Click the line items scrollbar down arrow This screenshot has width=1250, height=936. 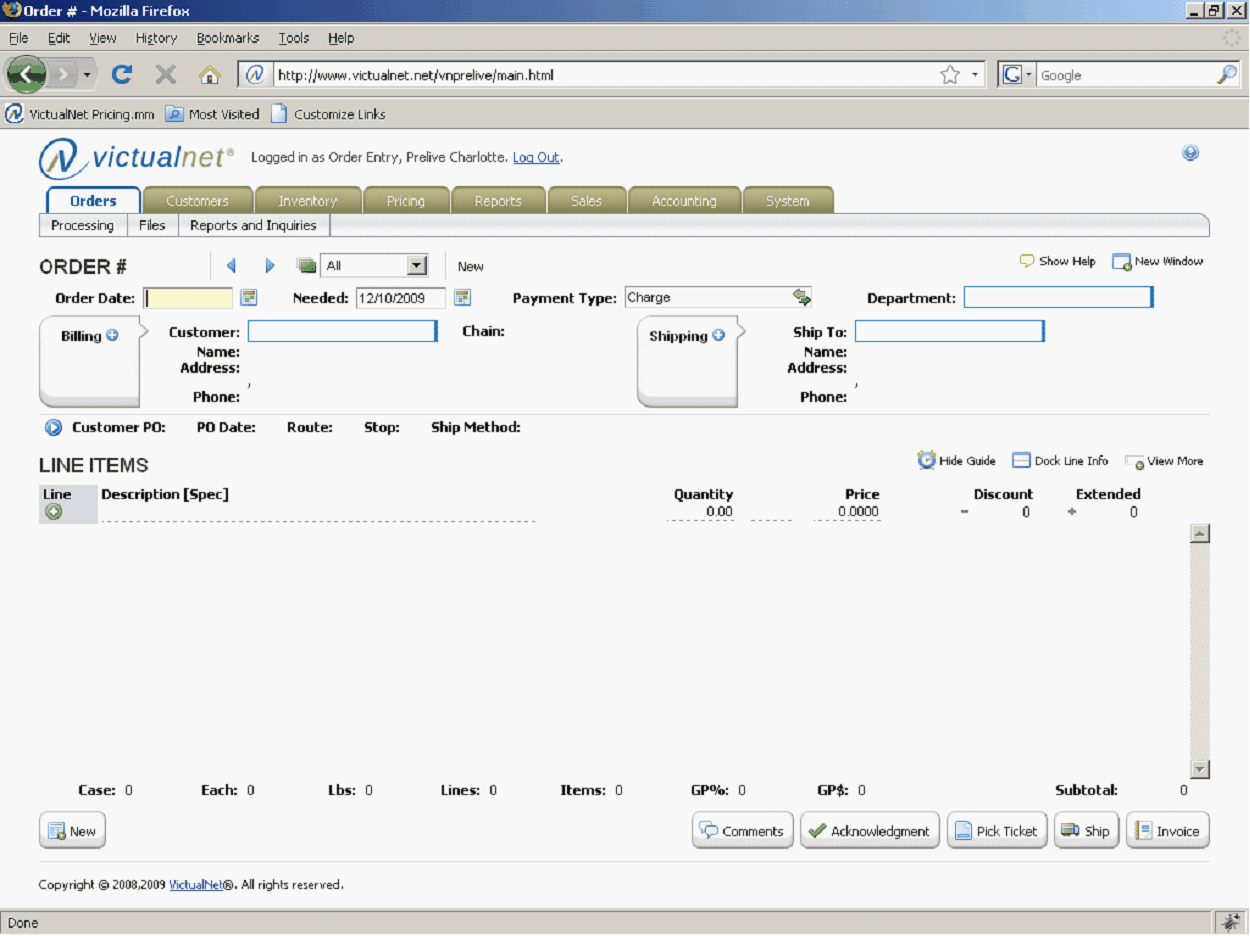1200,769
